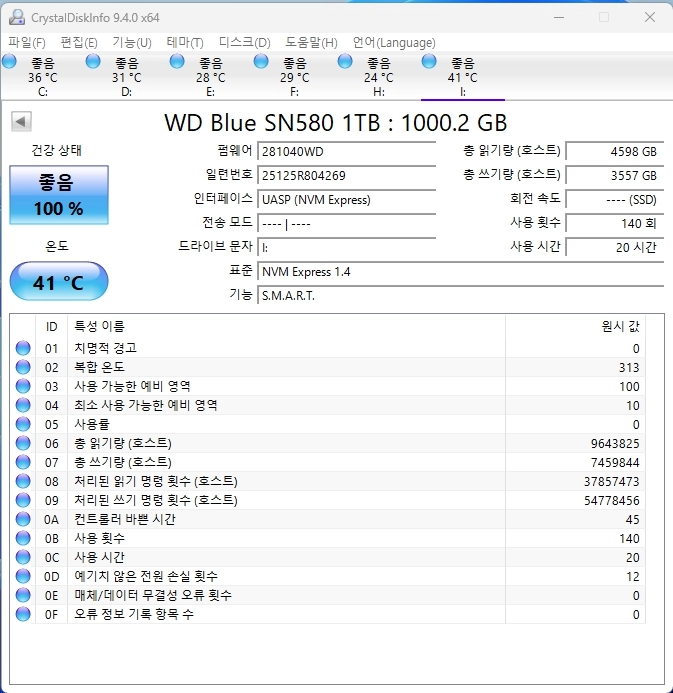This screenshot has height=693, width=673.
Task: Select the status orb for drive I:
Action: (429, 61)
